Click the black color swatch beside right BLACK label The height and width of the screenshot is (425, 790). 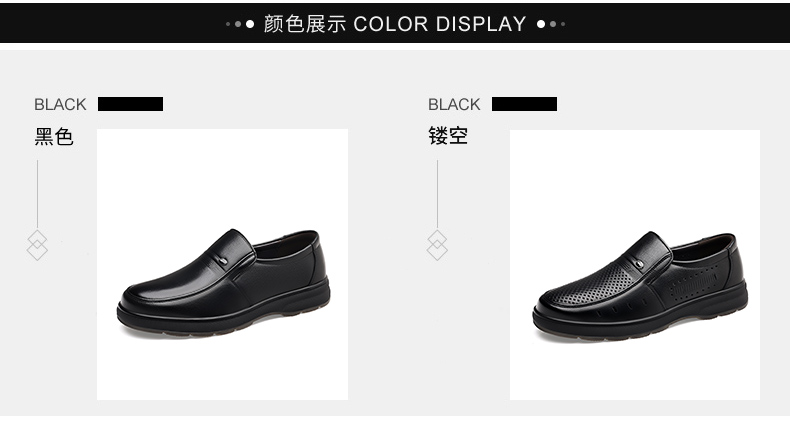click(x=524, y=104)
